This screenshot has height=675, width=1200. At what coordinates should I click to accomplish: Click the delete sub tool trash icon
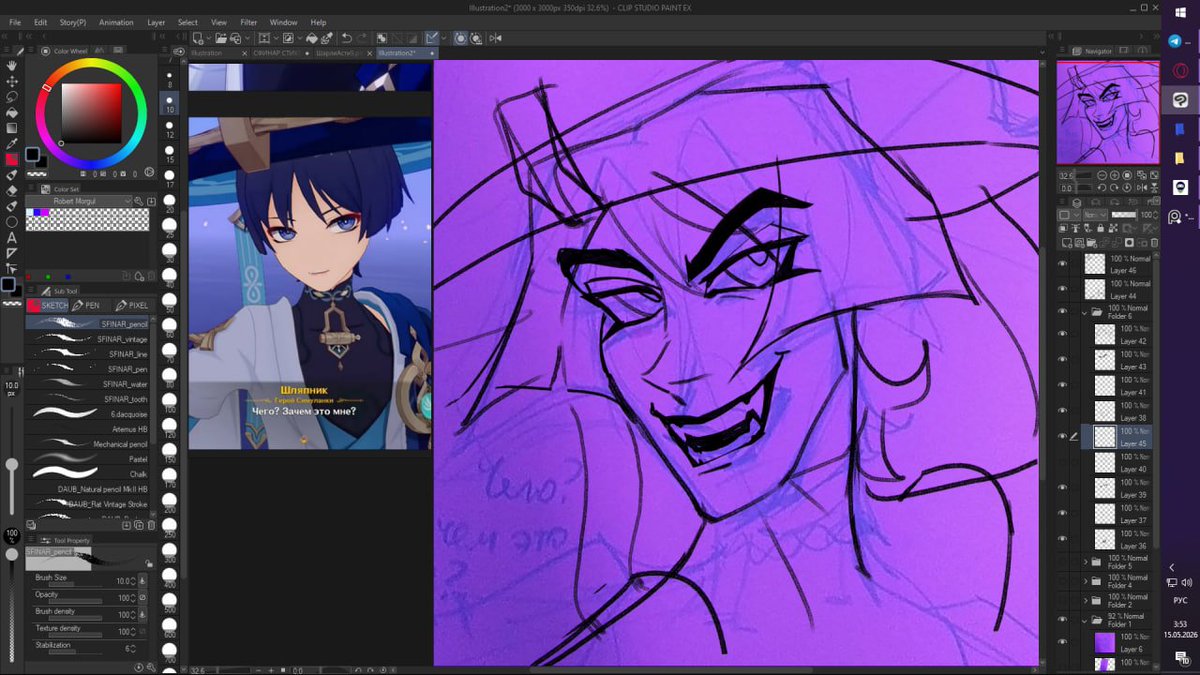click(x=151, y=525)
